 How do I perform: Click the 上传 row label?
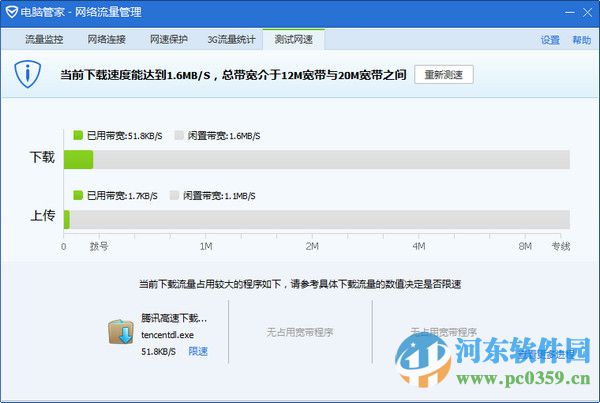pyautogui.click(x=42, y=215)
